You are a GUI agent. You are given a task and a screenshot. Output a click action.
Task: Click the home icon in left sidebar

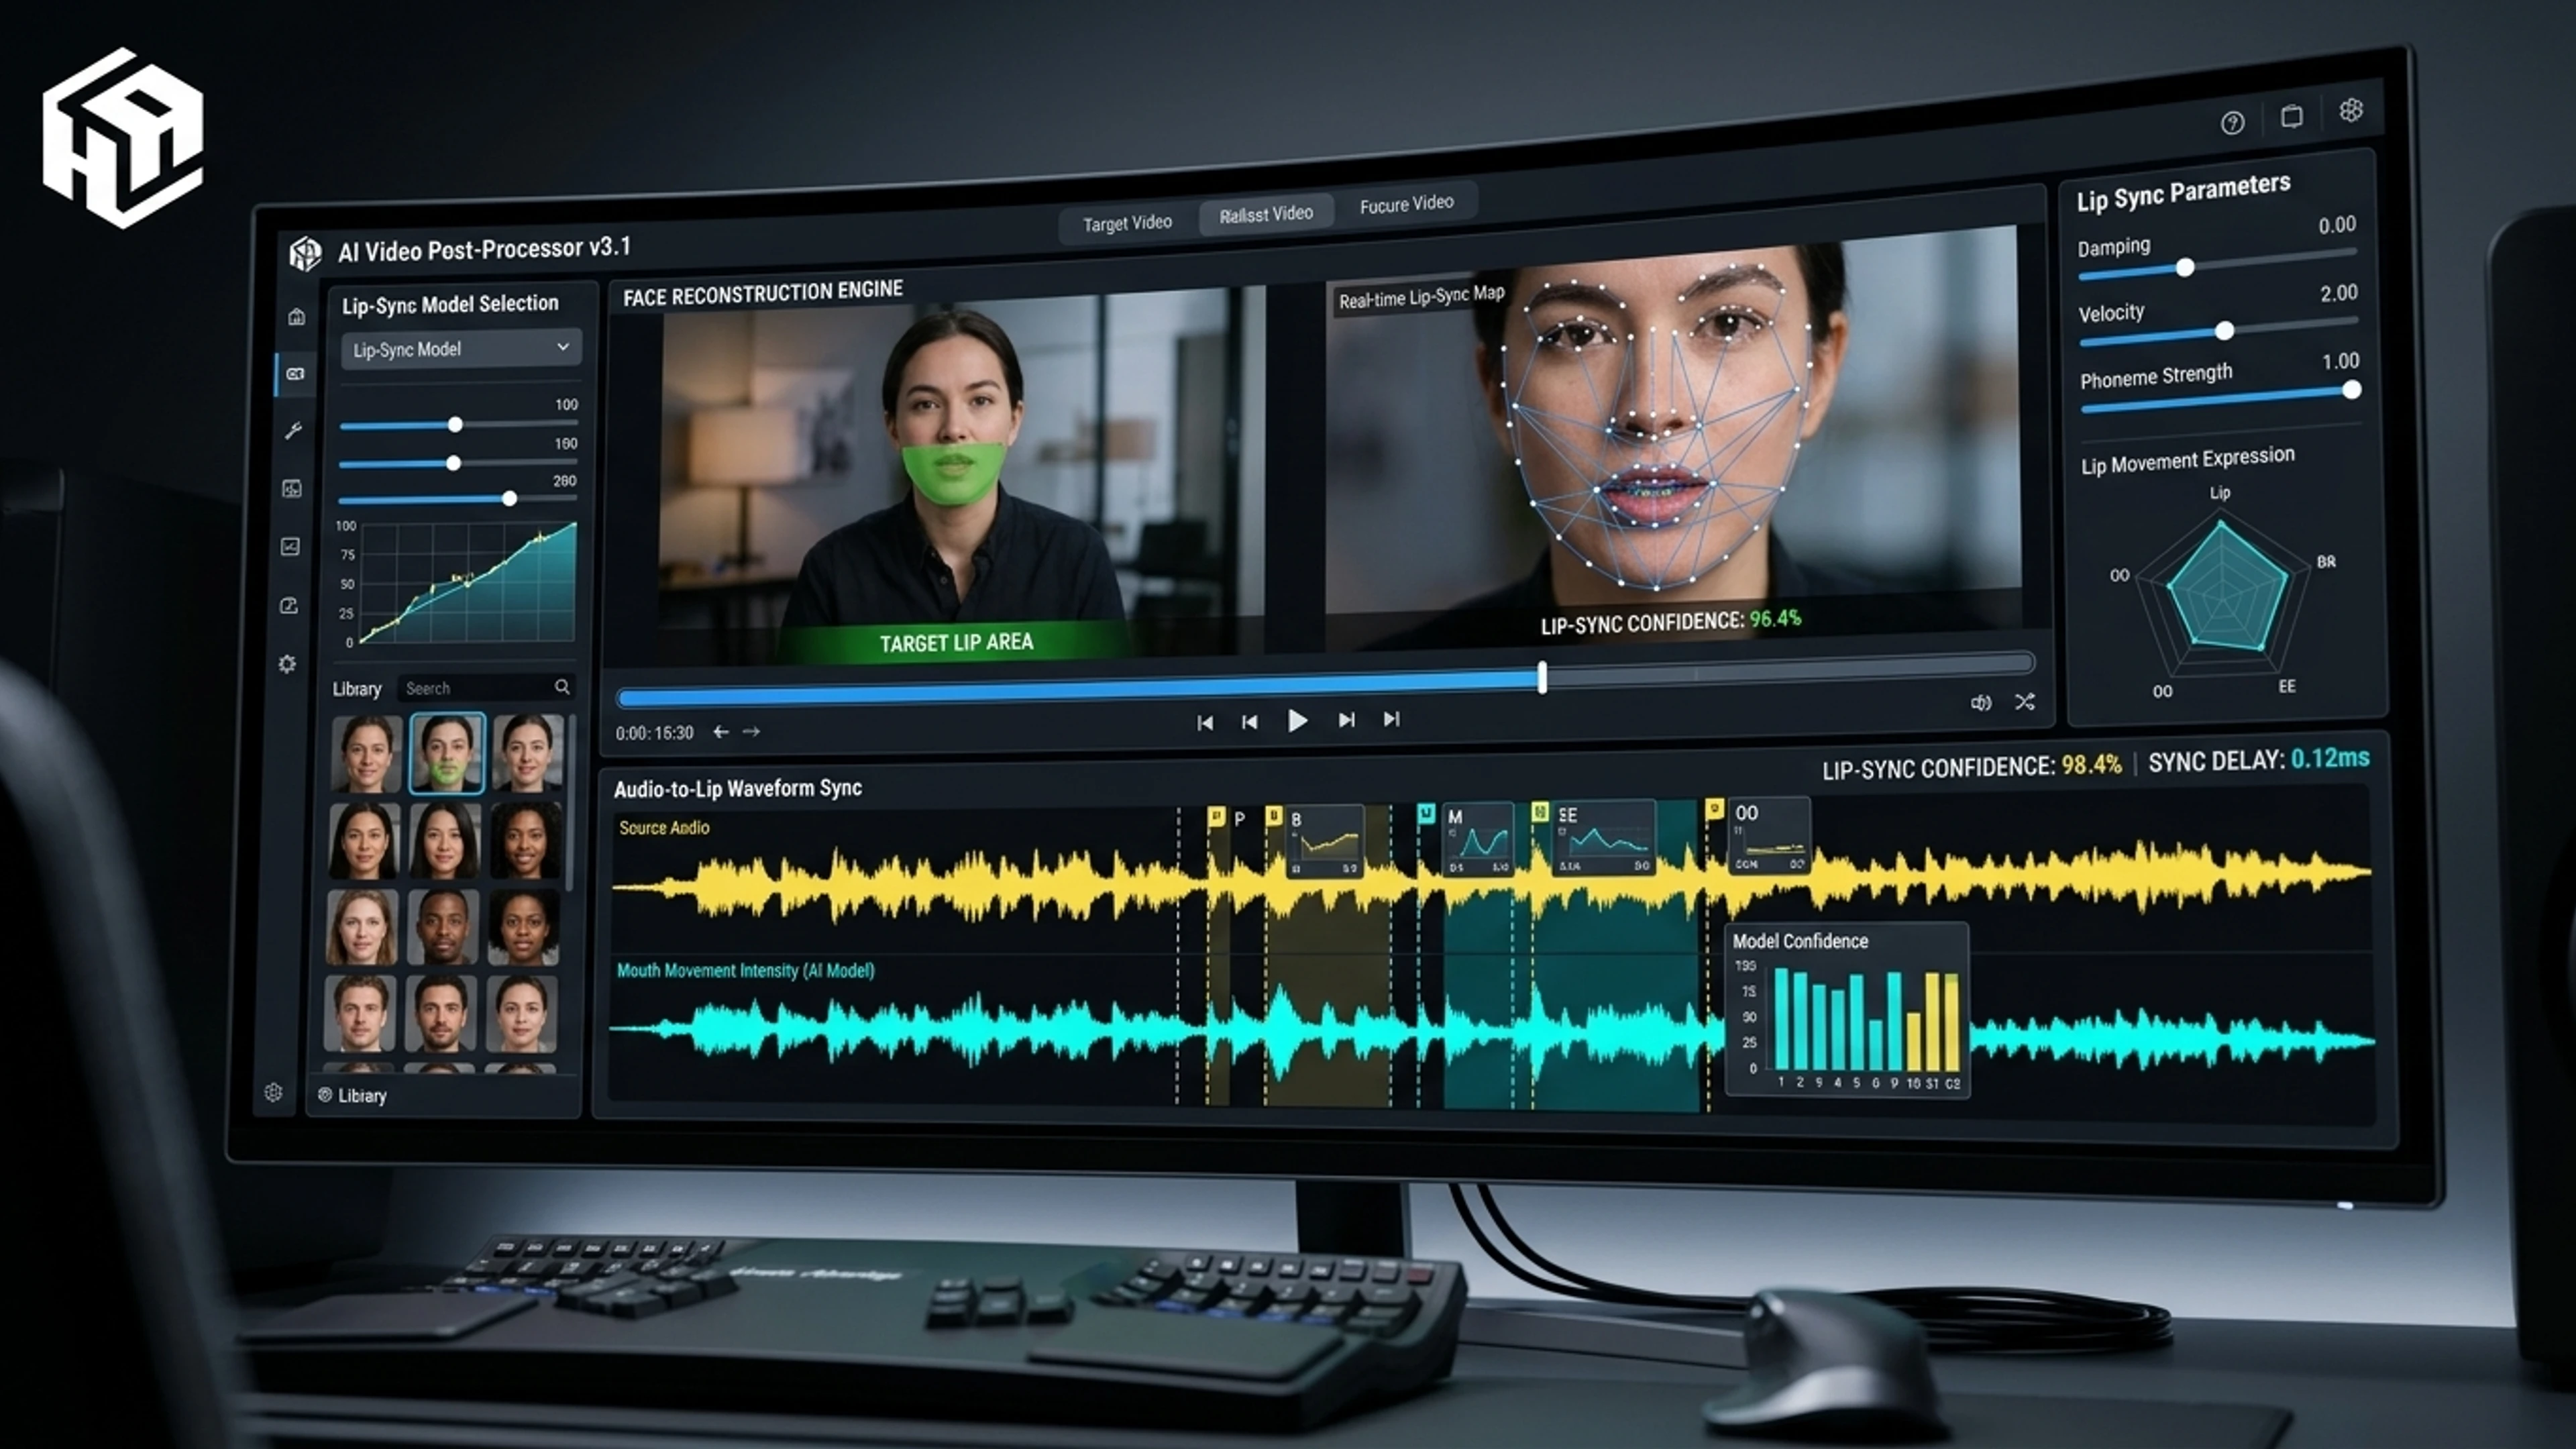[296, 317]
